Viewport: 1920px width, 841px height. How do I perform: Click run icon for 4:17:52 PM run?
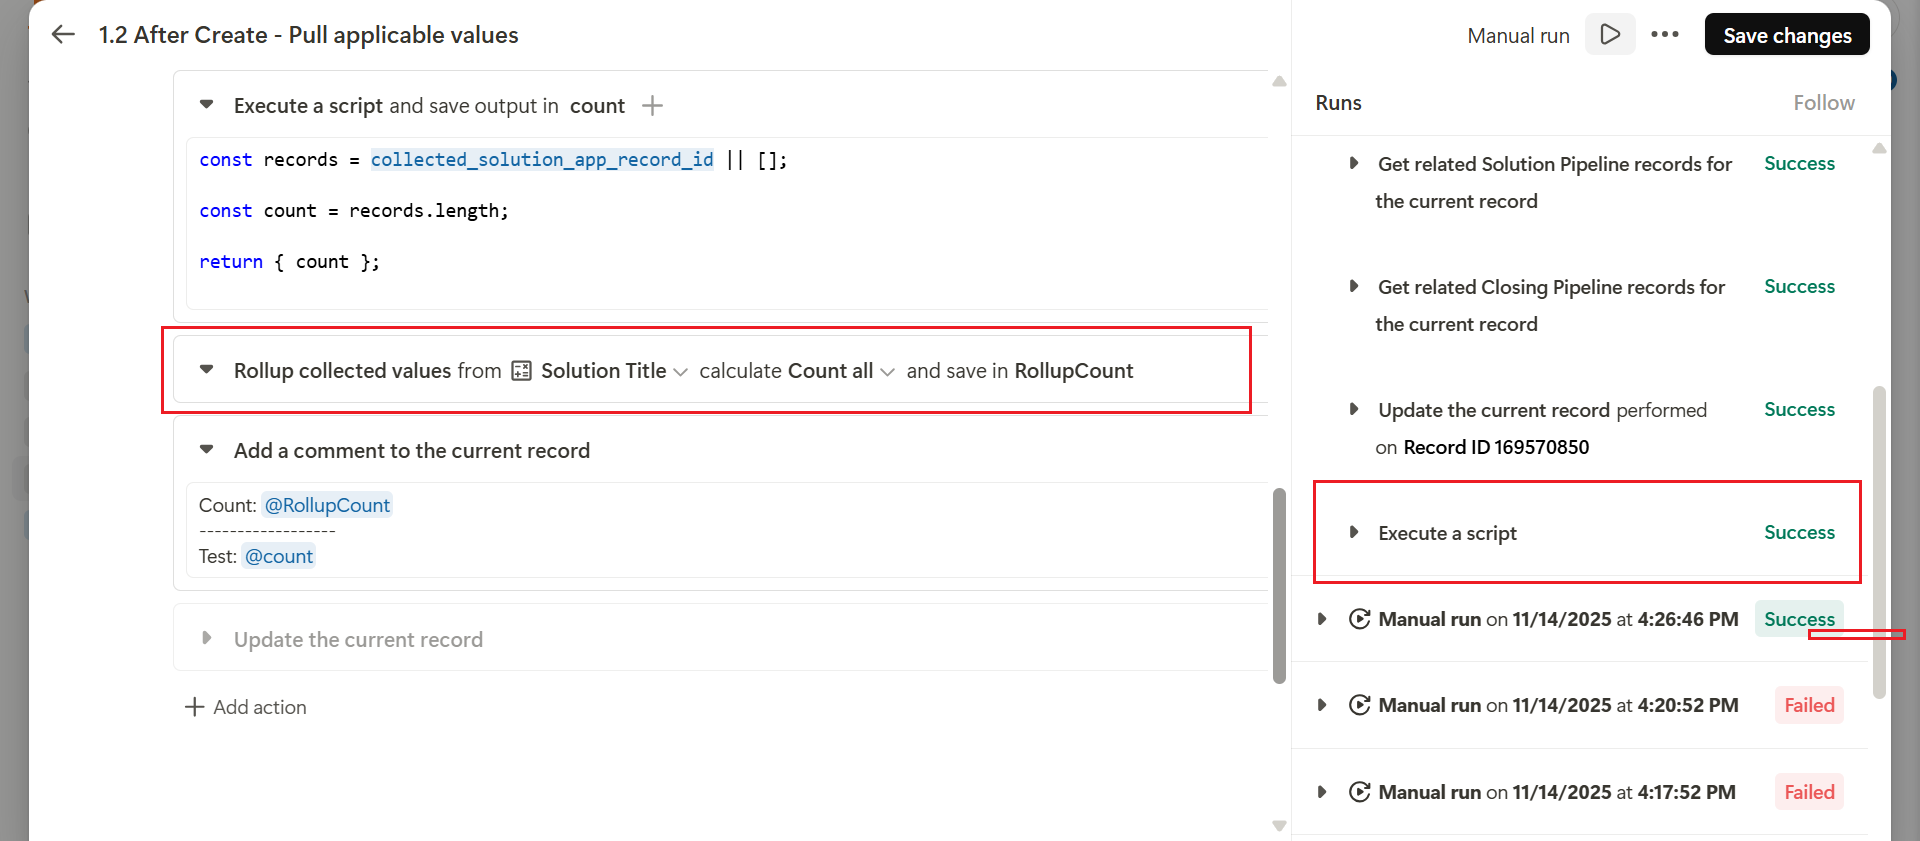(1359, 792)
